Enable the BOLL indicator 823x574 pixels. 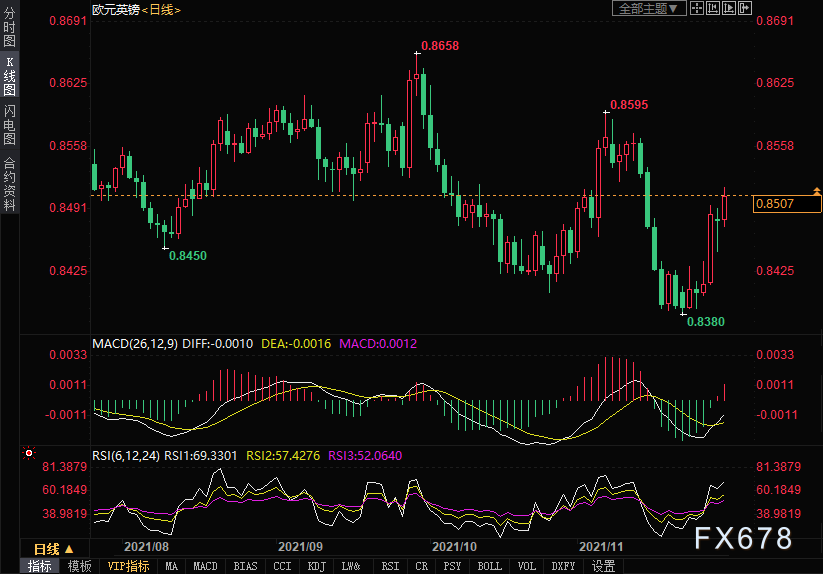point(490,566)
